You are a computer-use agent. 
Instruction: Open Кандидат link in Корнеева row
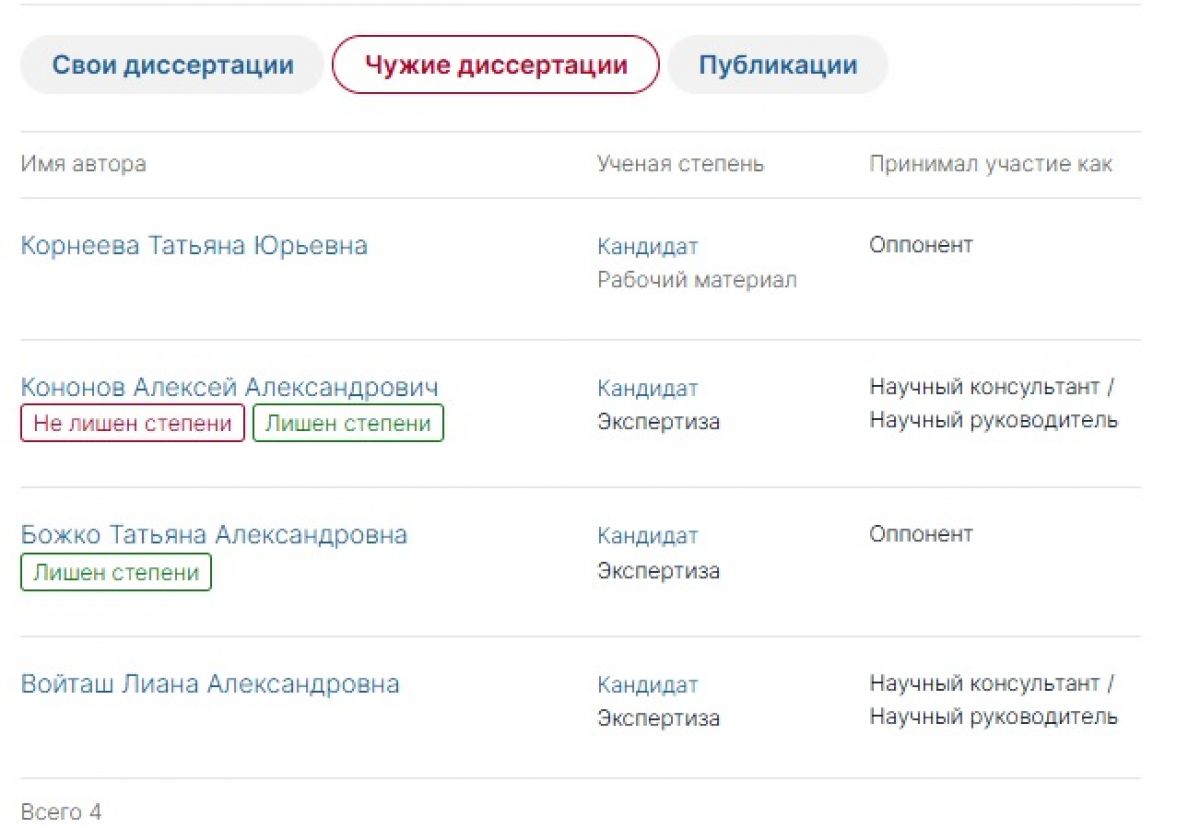(648, 247)
